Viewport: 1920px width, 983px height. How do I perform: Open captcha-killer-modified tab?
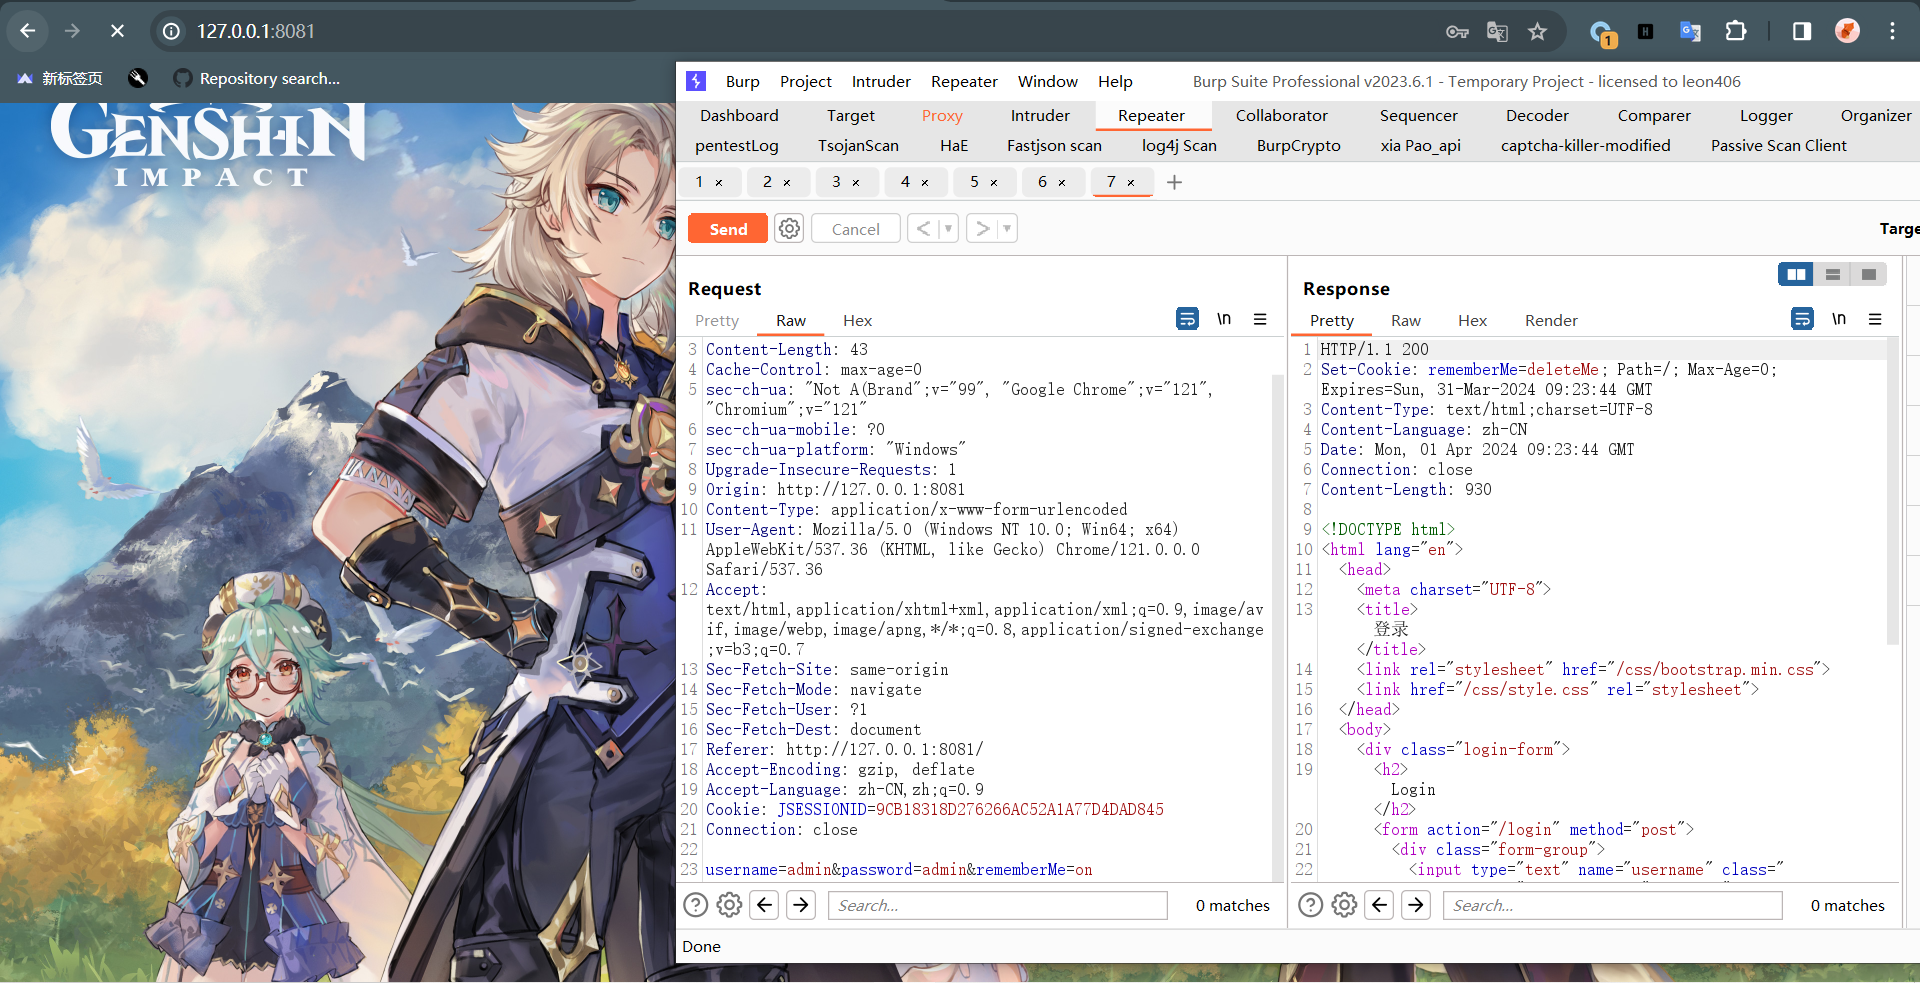(1585, 145)
